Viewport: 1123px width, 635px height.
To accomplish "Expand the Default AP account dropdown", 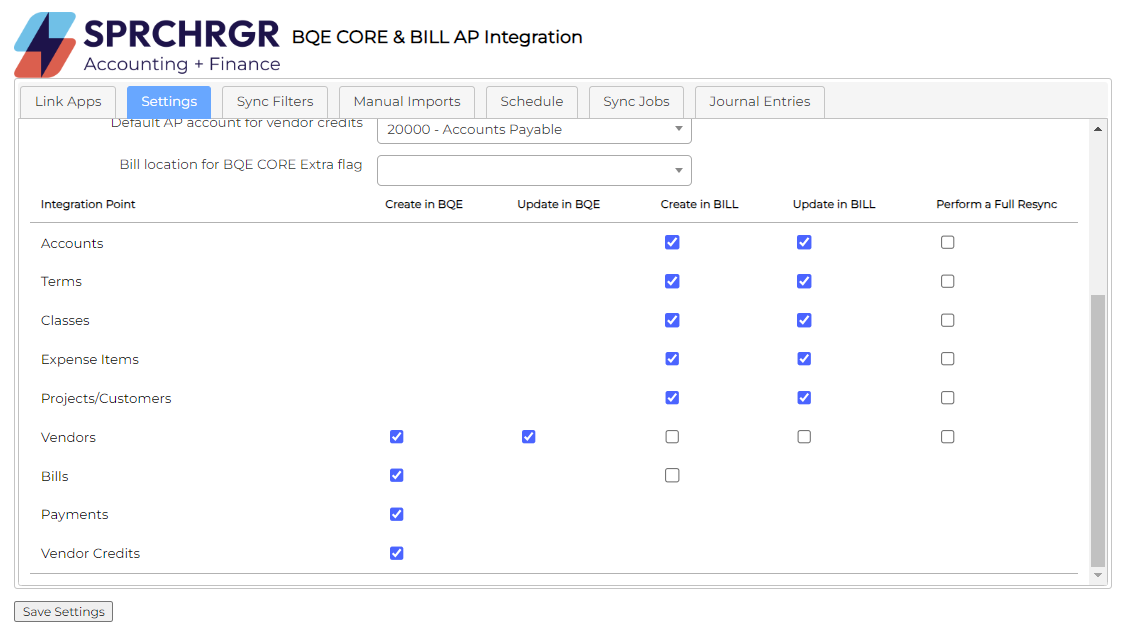I will (x=534, y=130).
